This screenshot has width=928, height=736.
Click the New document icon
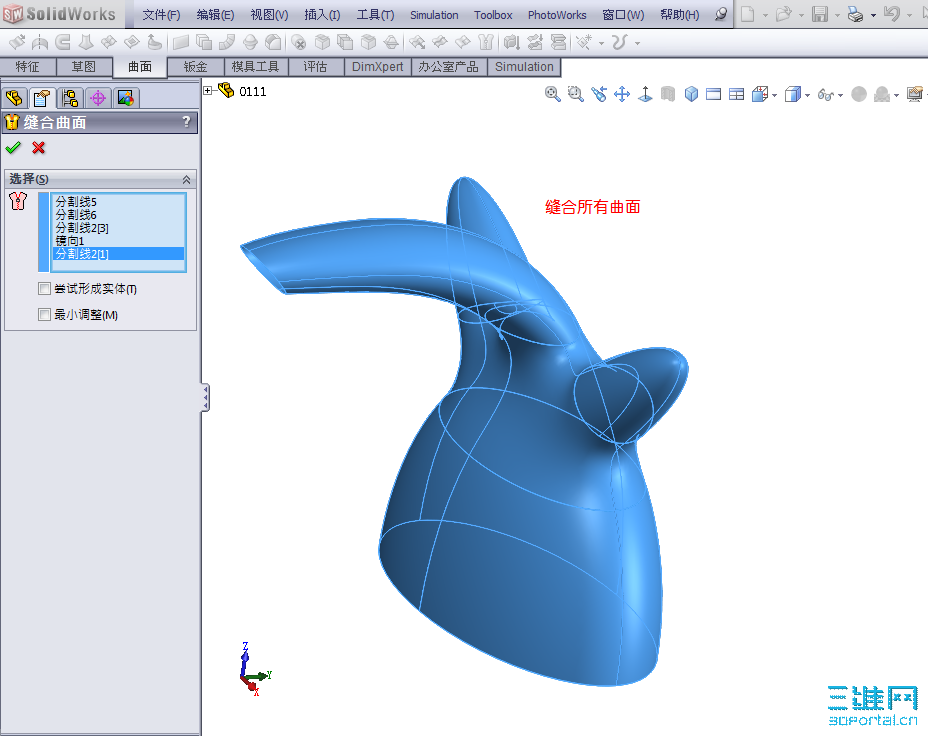pos(748,14)
